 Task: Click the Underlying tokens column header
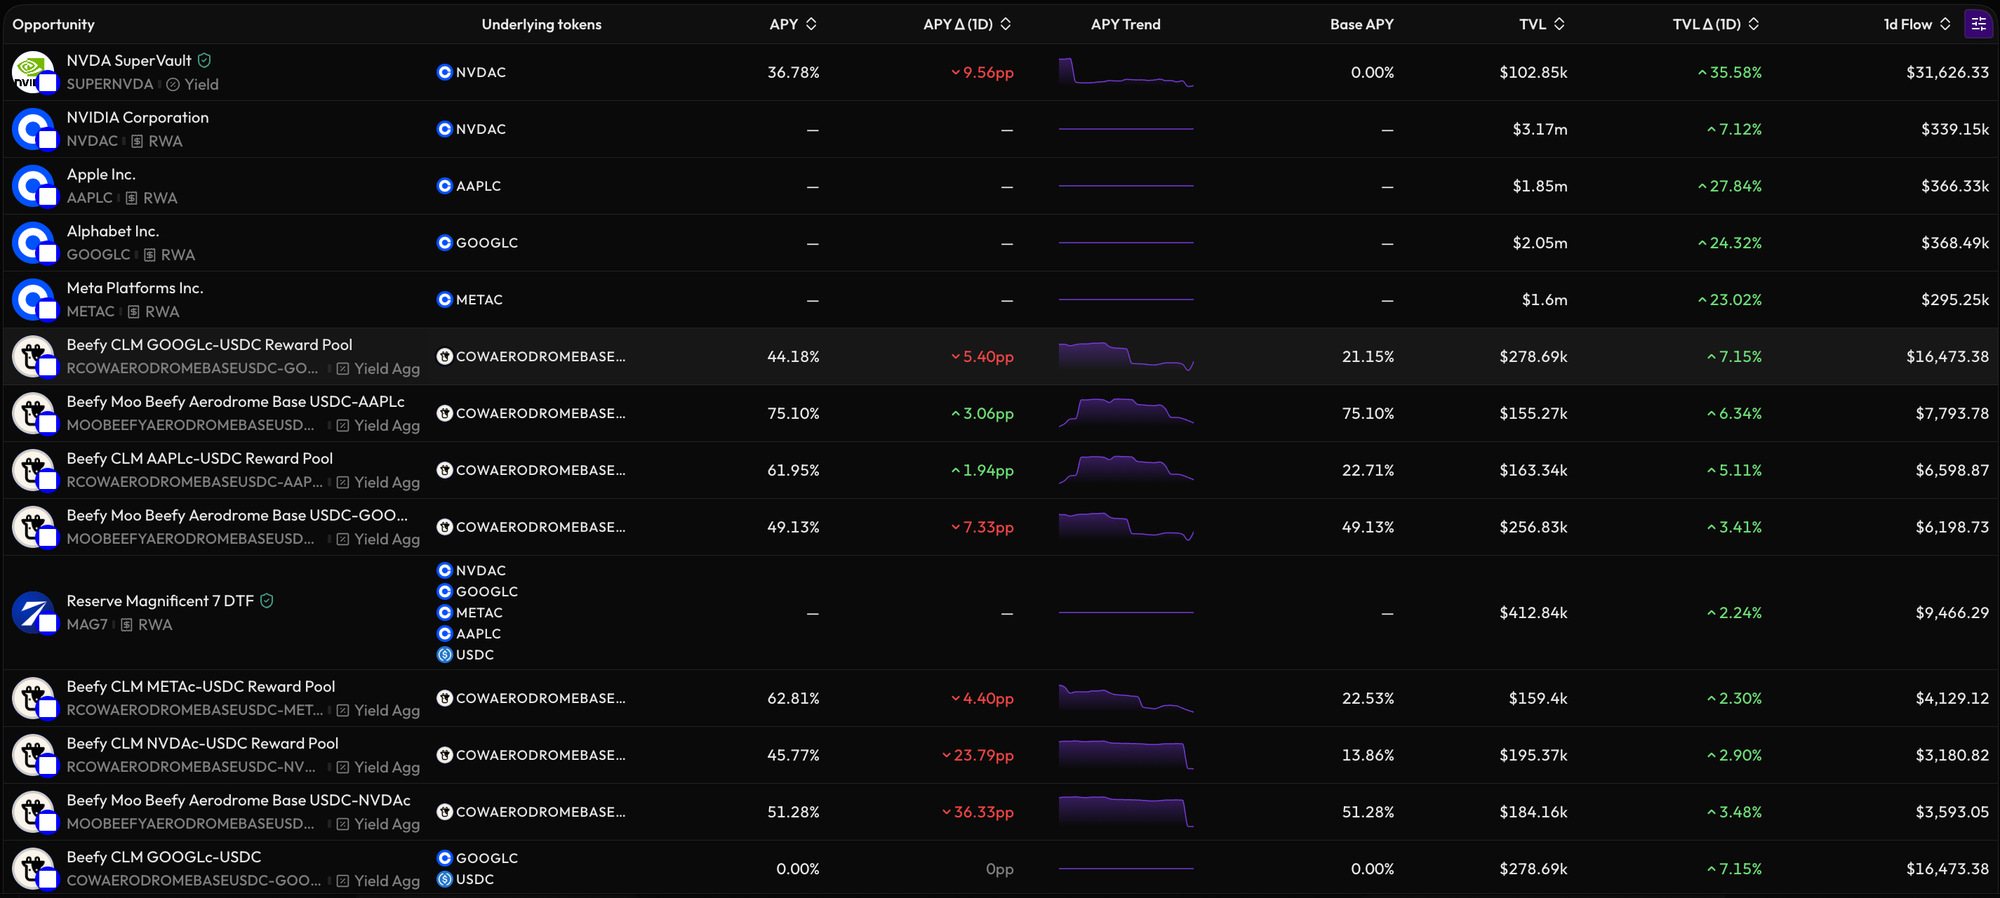pyautogui.click(x=541, y=24)
